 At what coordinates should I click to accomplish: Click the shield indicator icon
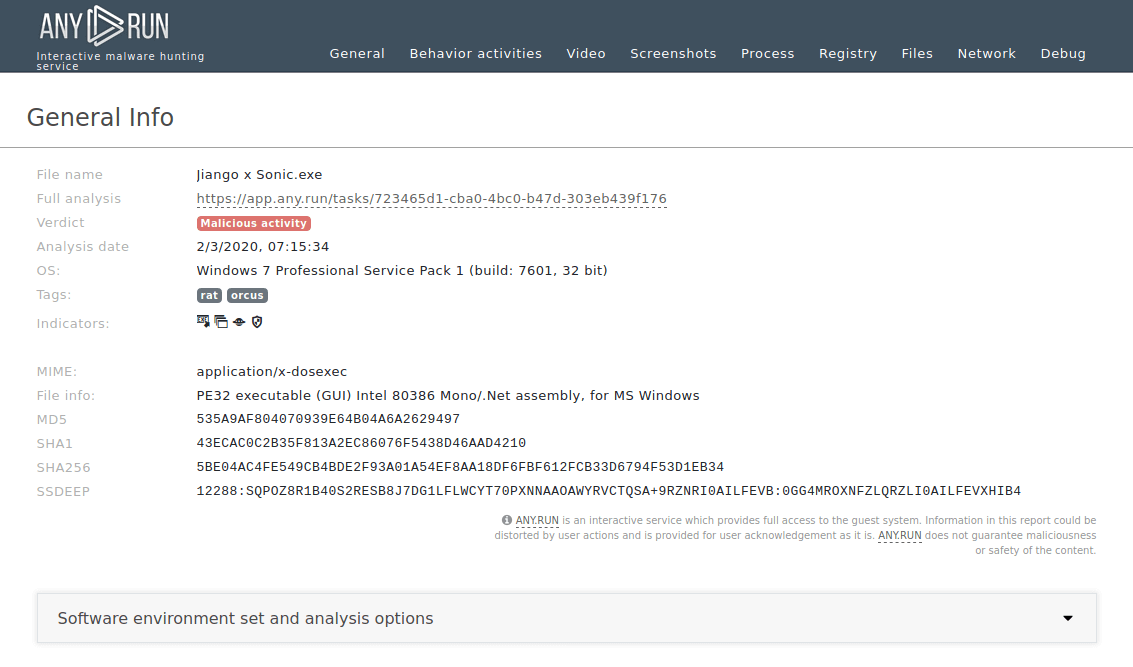pos(257,322)
